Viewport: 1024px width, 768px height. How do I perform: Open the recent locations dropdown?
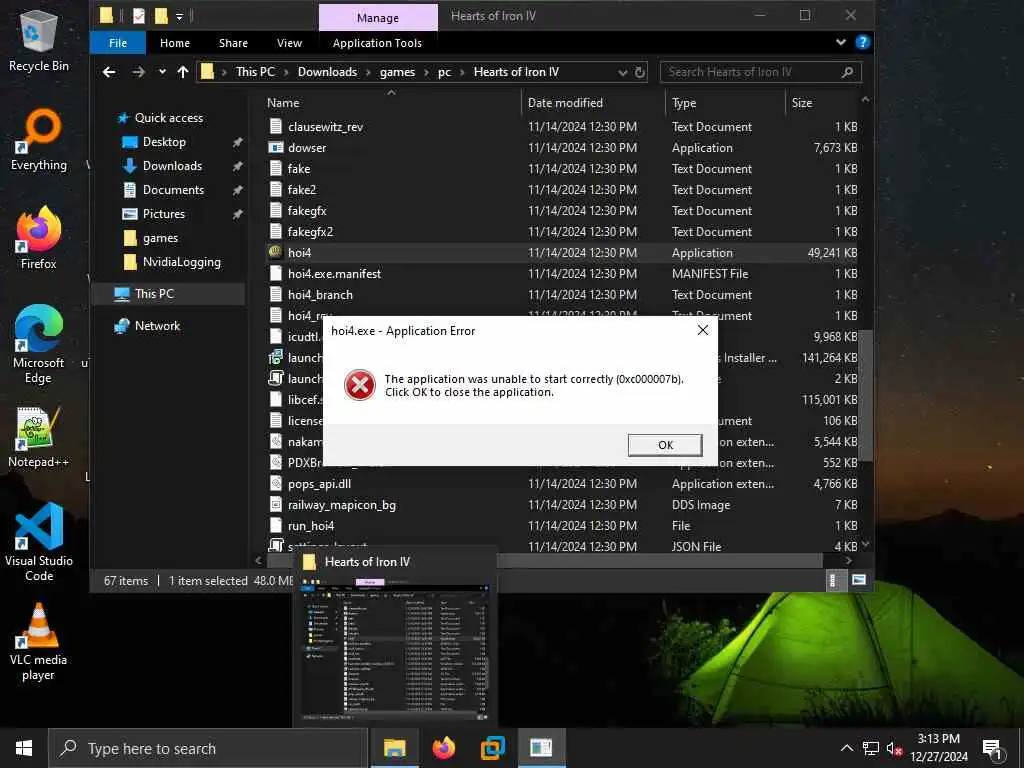pos(162,72)
